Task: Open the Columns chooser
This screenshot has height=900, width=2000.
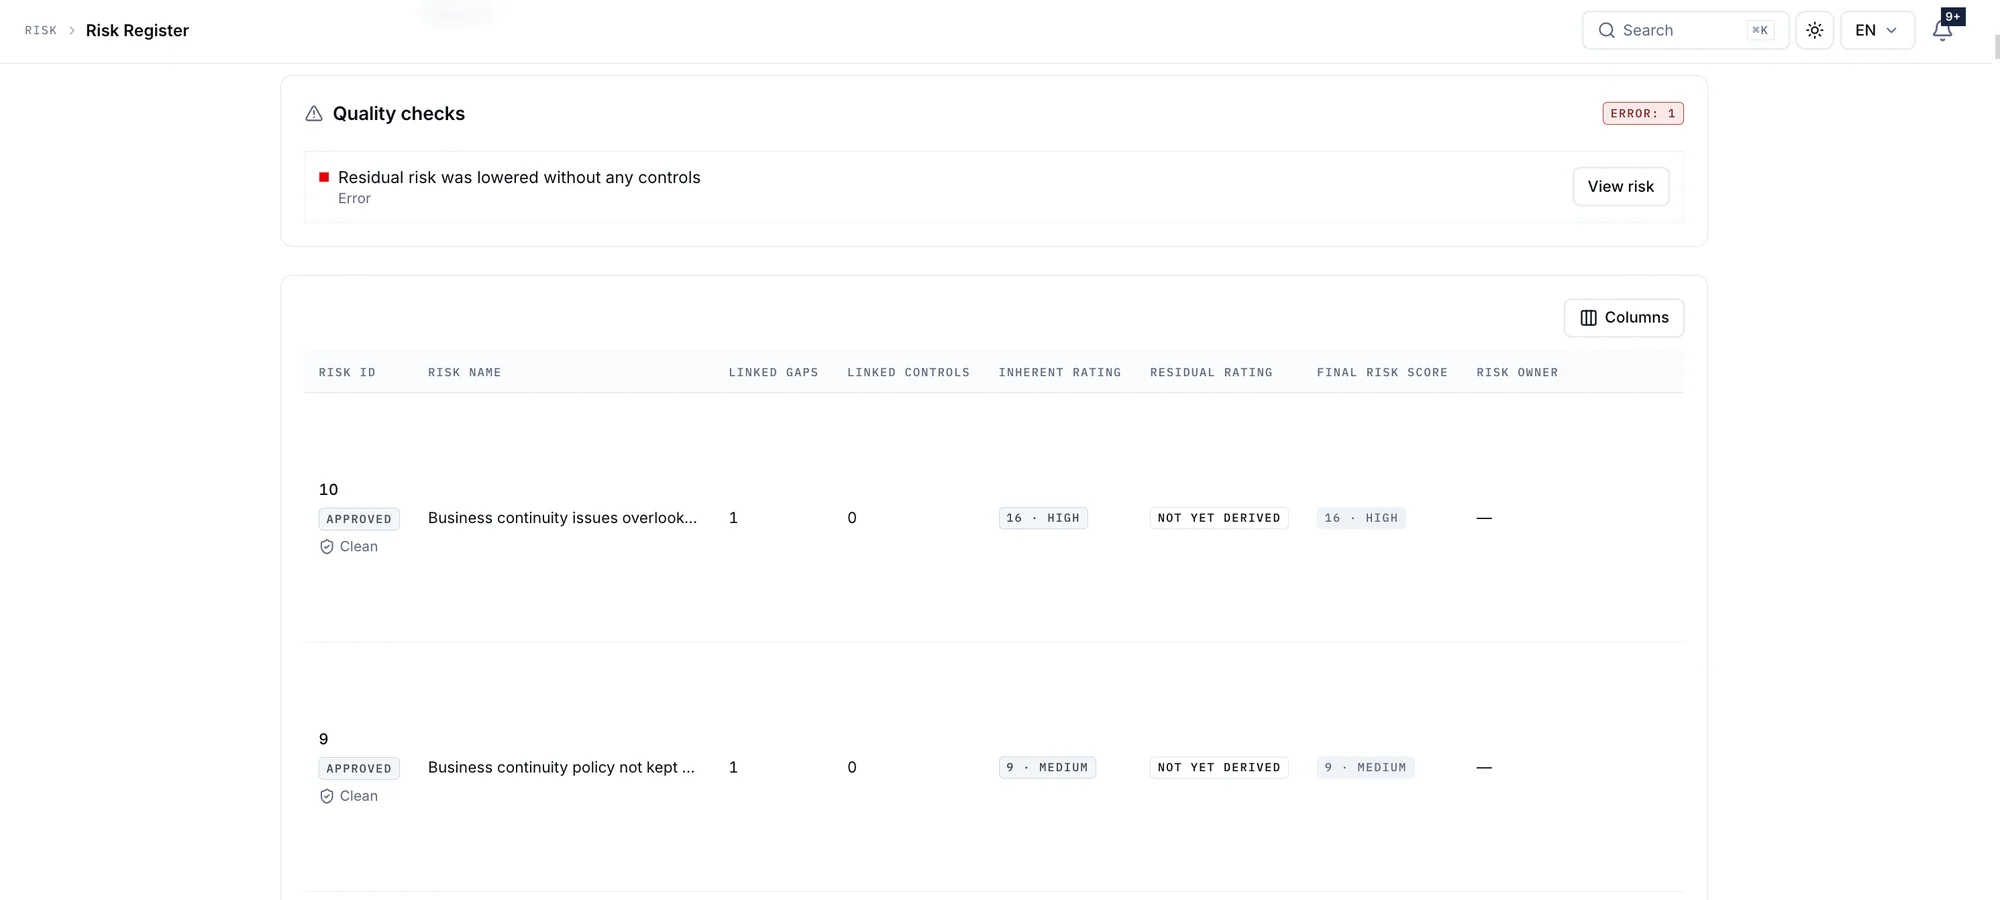Action: point(1624,318)
